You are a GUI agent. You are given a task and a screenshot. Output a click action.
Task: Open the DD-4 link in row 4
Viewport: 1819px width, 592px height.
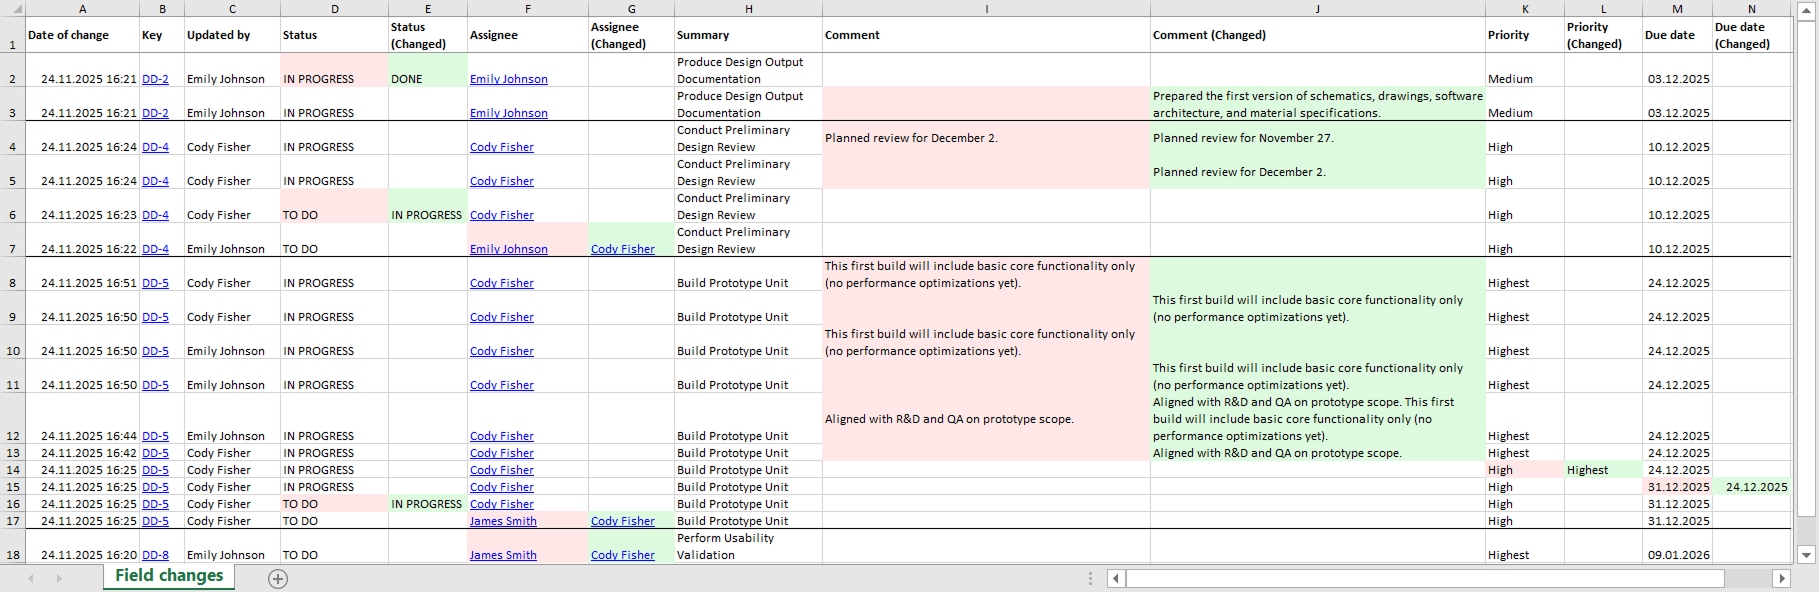tap(155, 147)
